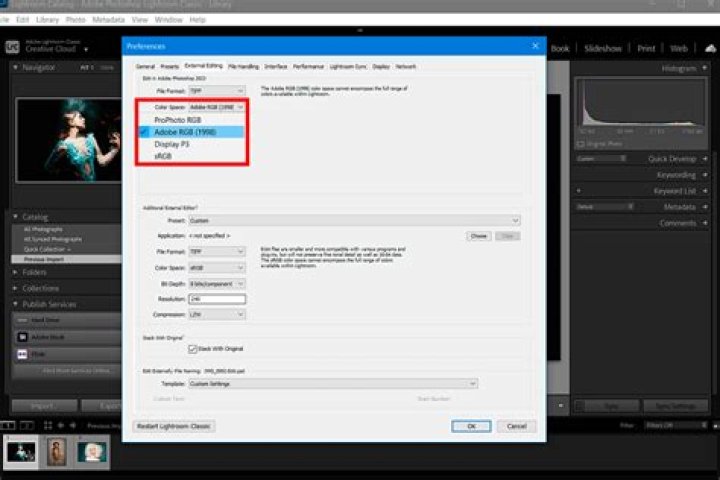Open the Compression dropdown

pos(216,315)
